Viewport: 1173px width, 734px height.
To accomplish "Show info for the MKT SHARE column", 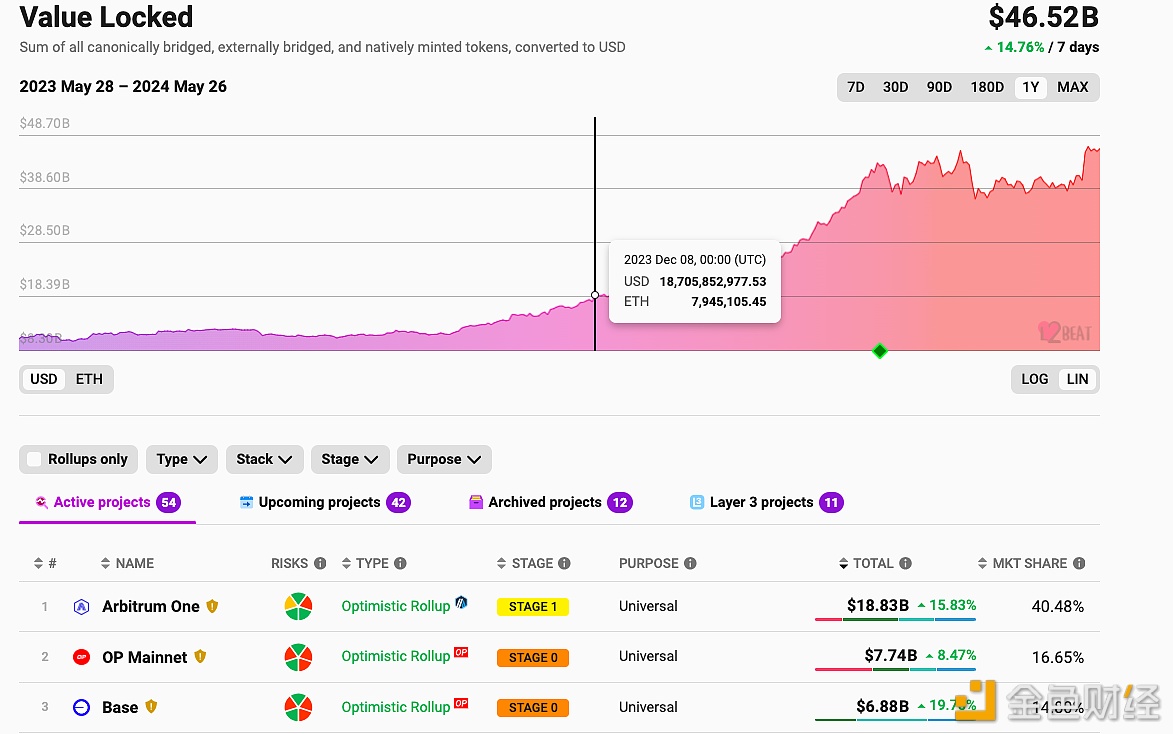I will tap(1079, 563).
